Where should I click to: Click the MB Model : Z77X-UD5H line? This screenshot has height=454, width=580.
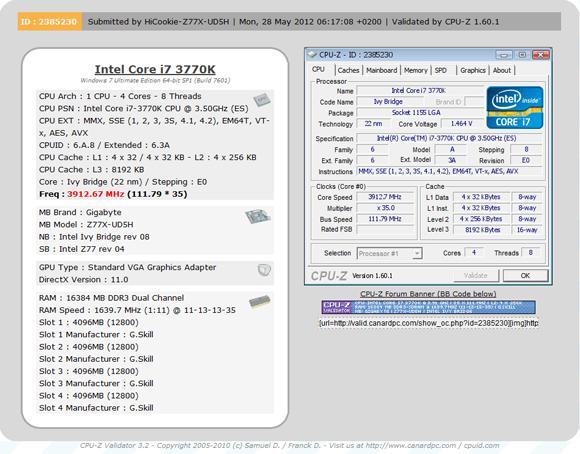pos(86,225)
